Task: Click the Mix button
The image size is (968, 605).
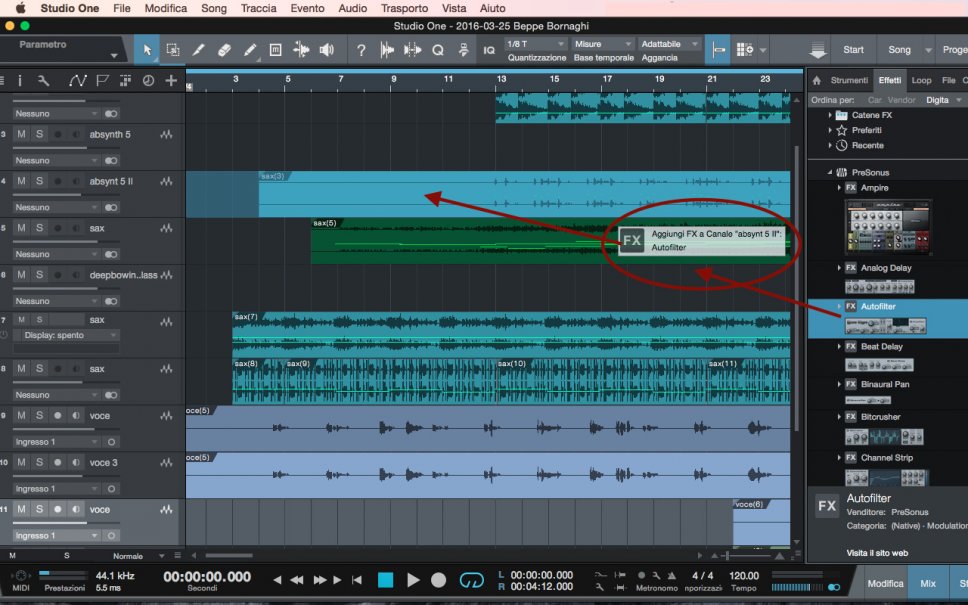Action: pyautogui.click(x=927, y=583)
